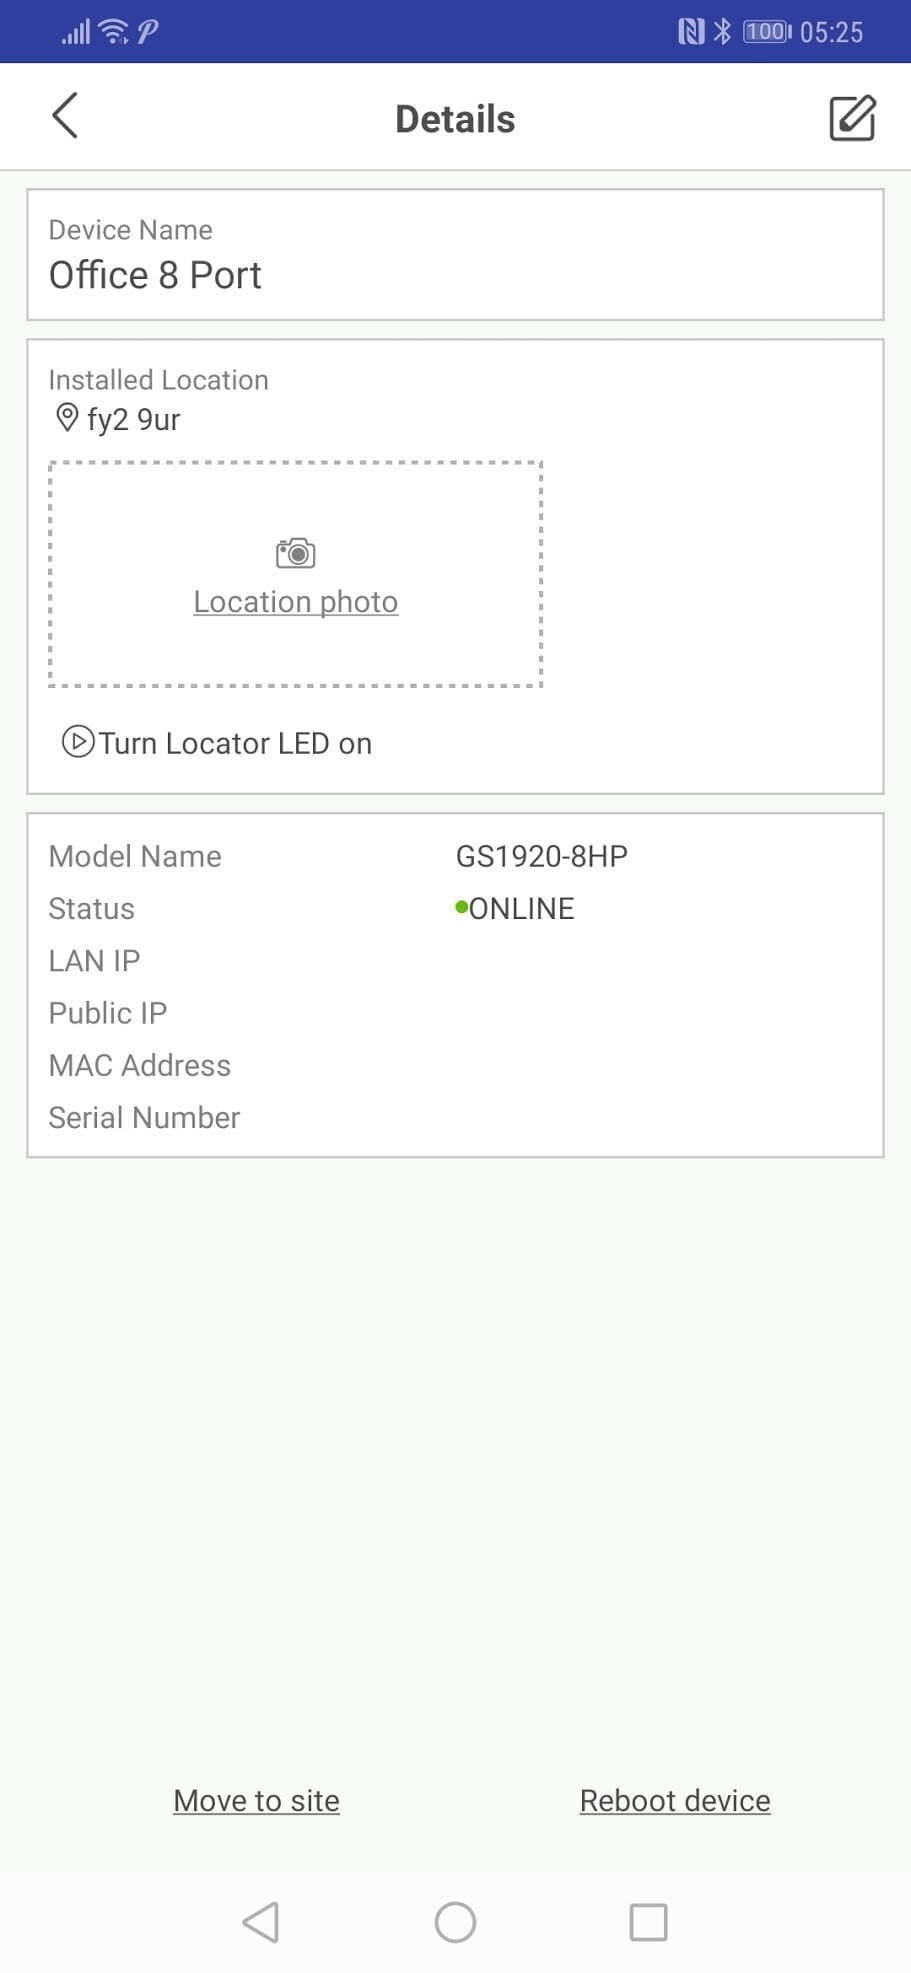Tap the Reboot device link

click(x=675, y=1800)
